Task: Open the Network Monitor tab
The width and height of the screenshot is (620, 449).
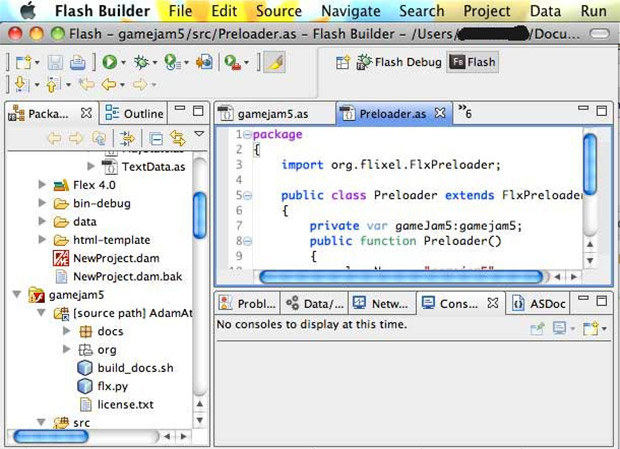Action: coord(381,304)
